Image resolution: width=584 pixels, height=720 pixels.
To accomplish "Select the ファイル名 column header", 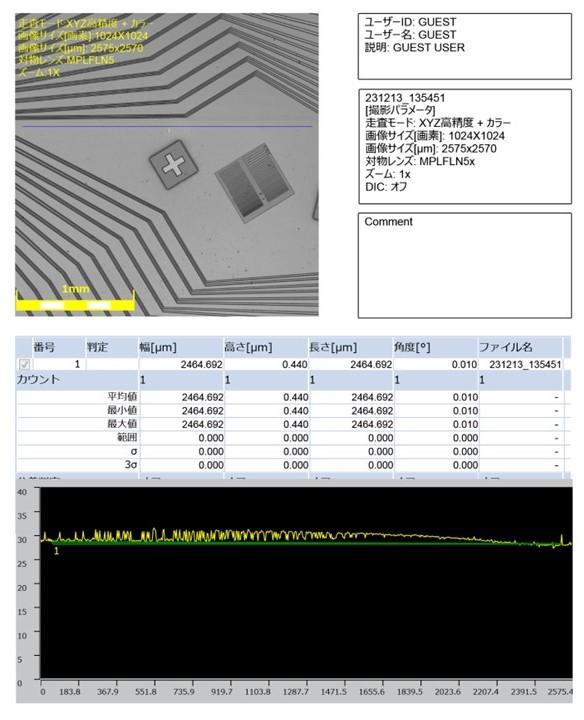I will pos(505,347).
